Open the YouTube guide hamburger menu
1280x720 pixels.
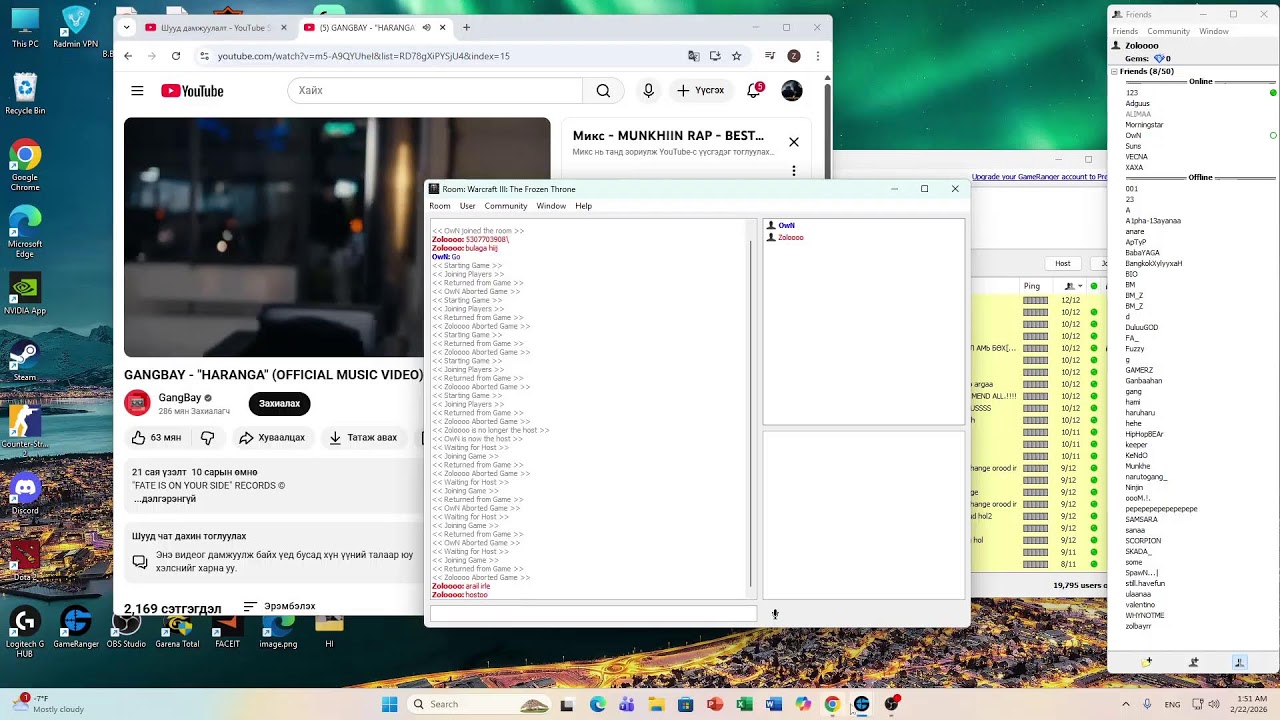[137, 91]
